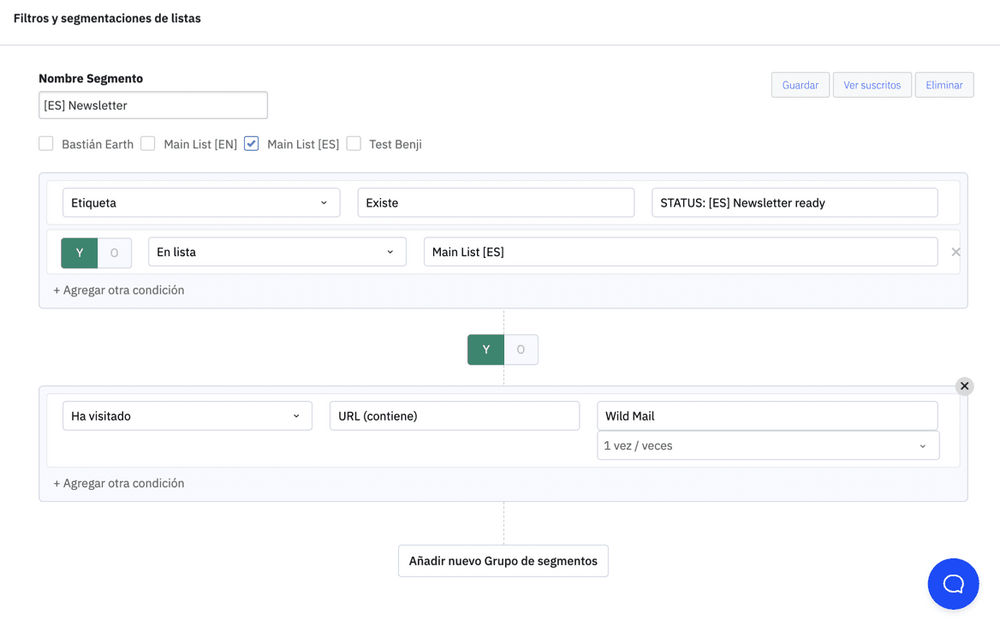Image resolution: width=1000 pixels, height=621 pixels.
Task: Click "Añadir nuevo Grupo de segmentos"
Action: 503,560
